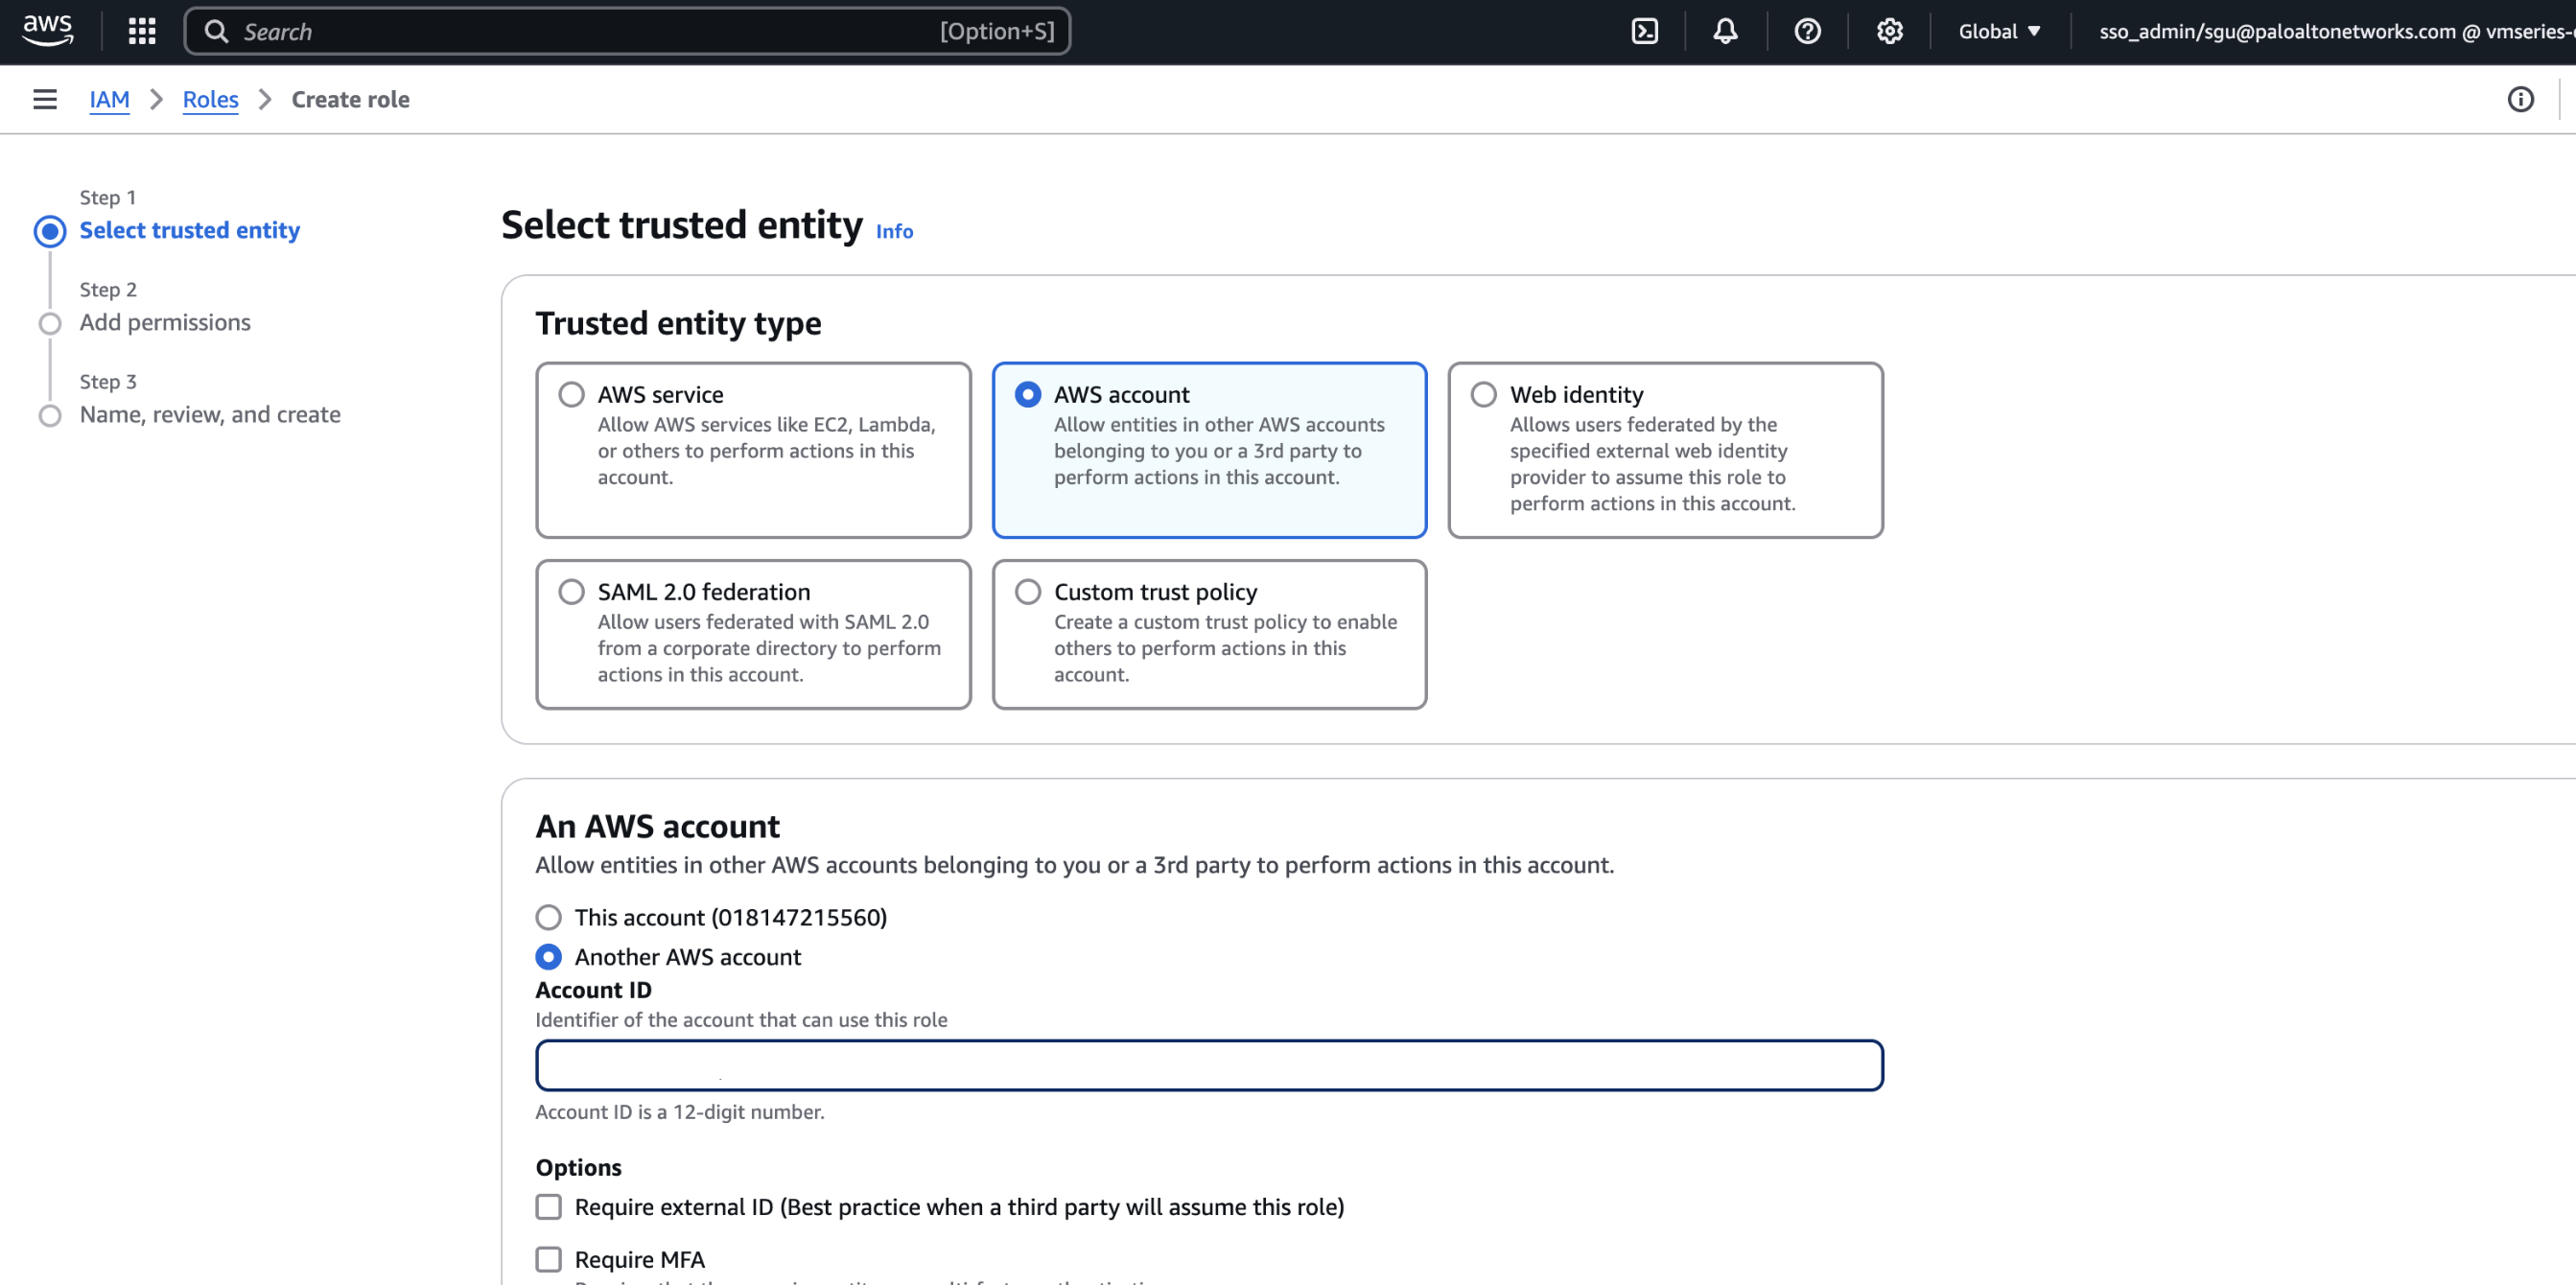Click the AWS logo home icon
2576x1285 pixels.
47,31
